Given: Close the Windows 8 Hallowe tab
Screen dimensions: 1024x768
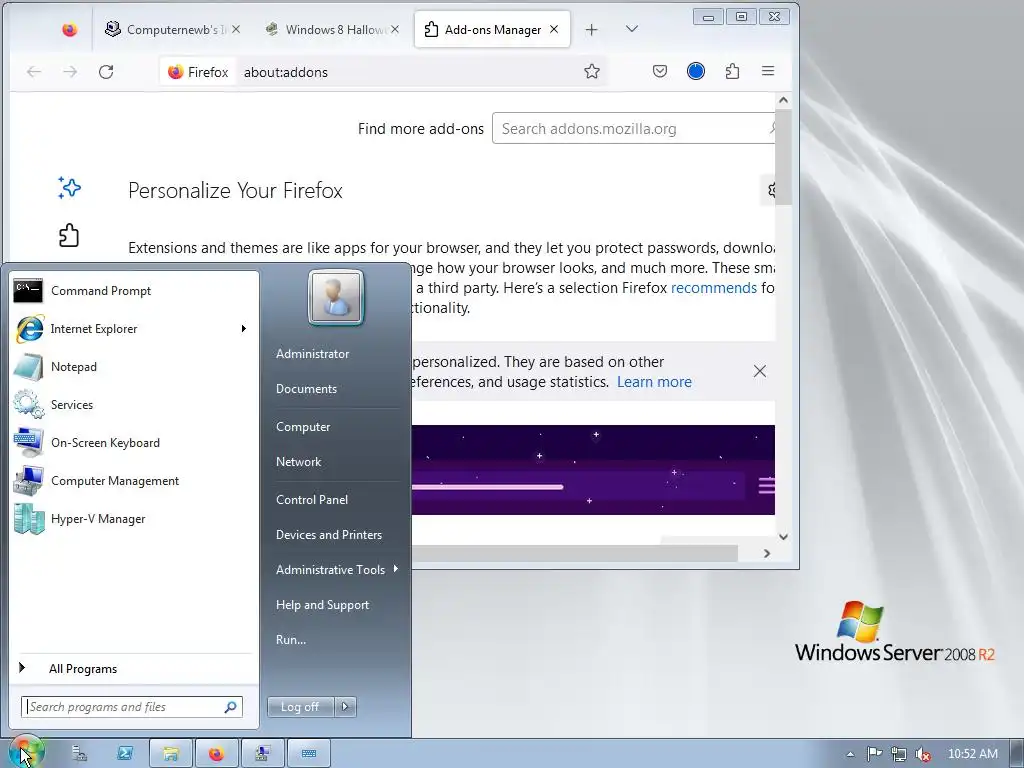Looking at the screenshot, I should tap(395, 29).
